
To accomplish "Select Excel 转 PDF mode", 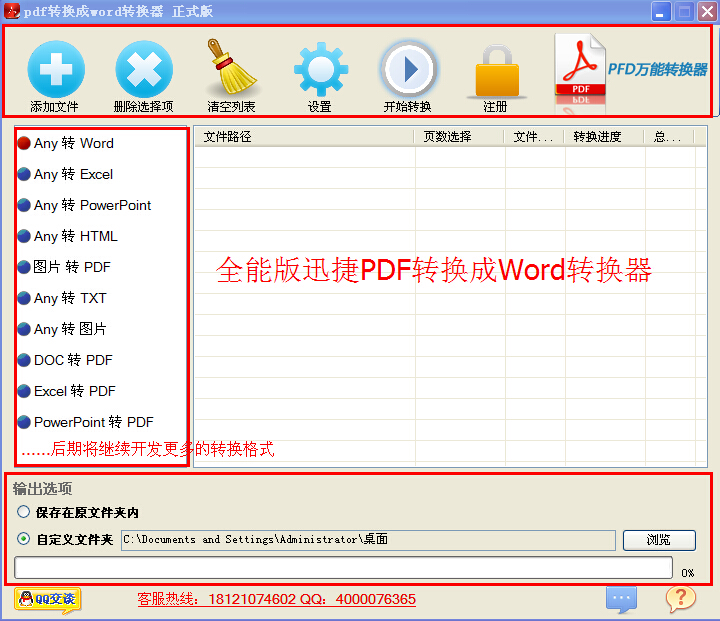I will click(x=67, y=391).
